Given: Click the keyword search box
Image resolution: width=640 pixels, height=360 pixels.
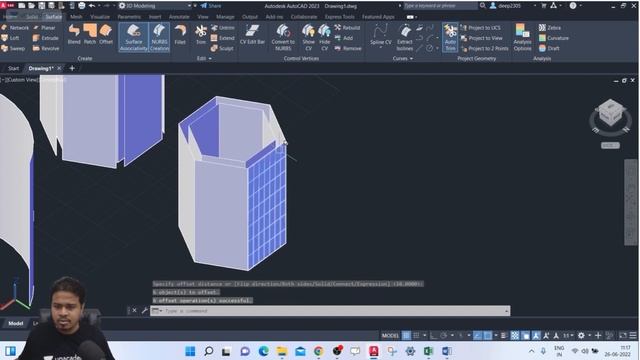Looking at the screenshot, I should [x=440, y=6].
